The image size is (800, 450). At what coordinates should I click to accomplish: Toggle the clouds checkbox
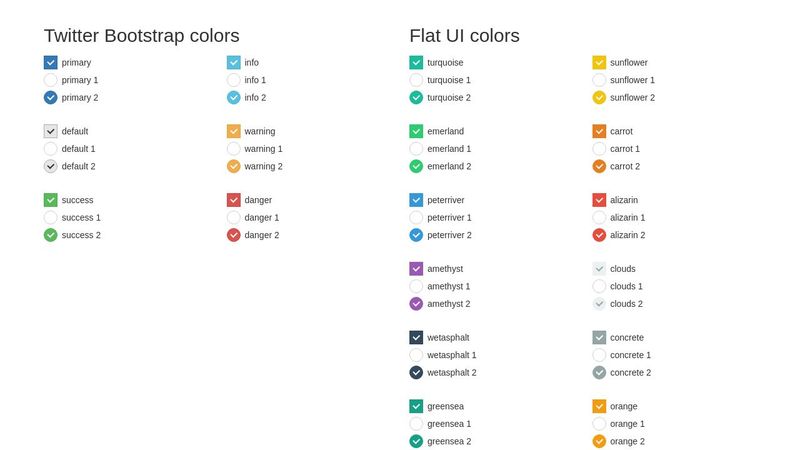pyautogui.click(x=599, y=269)
